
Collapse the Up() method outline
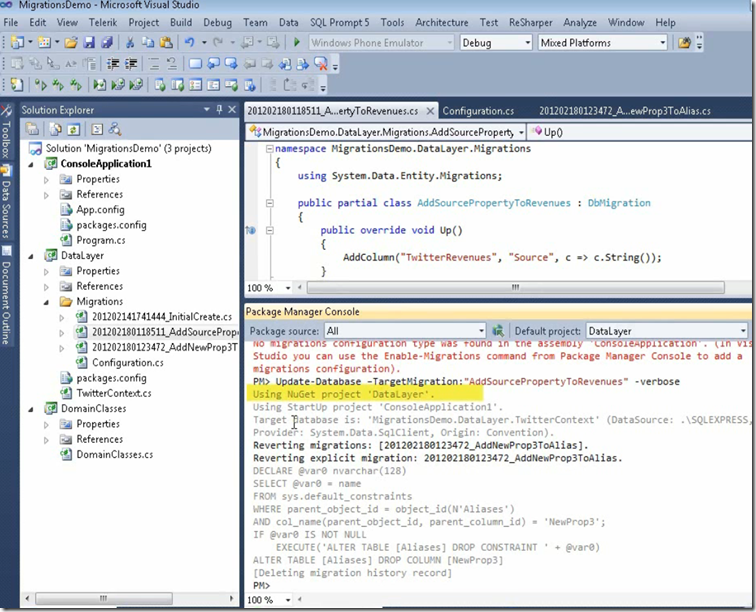(270, 230)
